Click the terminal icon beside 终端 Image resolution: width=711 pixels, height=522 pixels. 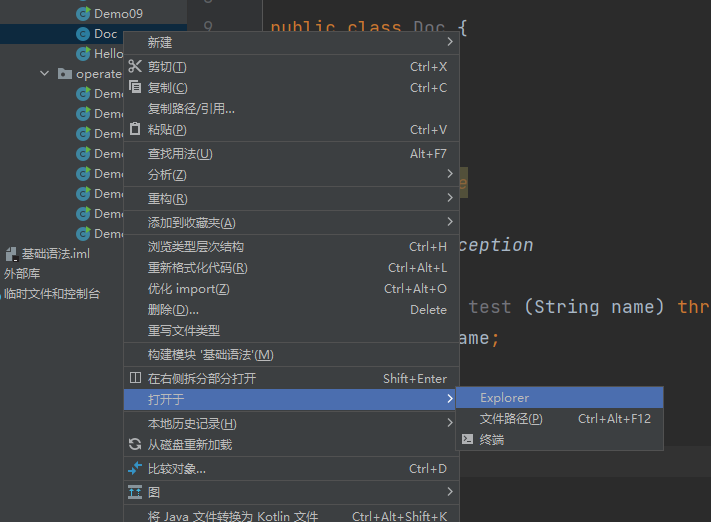467,439
